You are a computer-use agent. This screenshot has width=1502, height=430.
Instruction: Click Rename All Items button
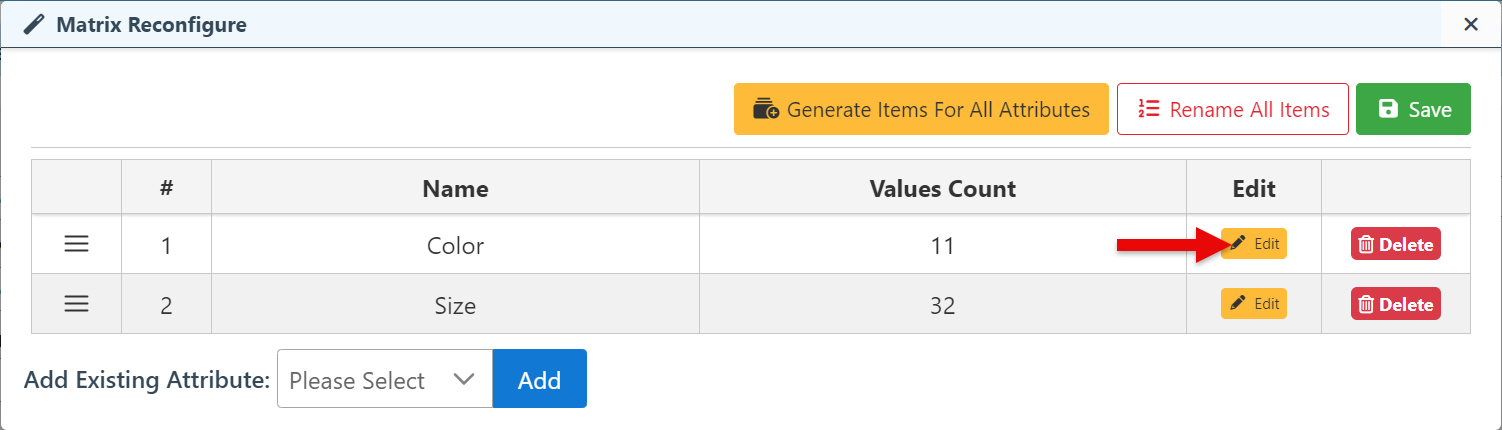tap(1233, 109)
